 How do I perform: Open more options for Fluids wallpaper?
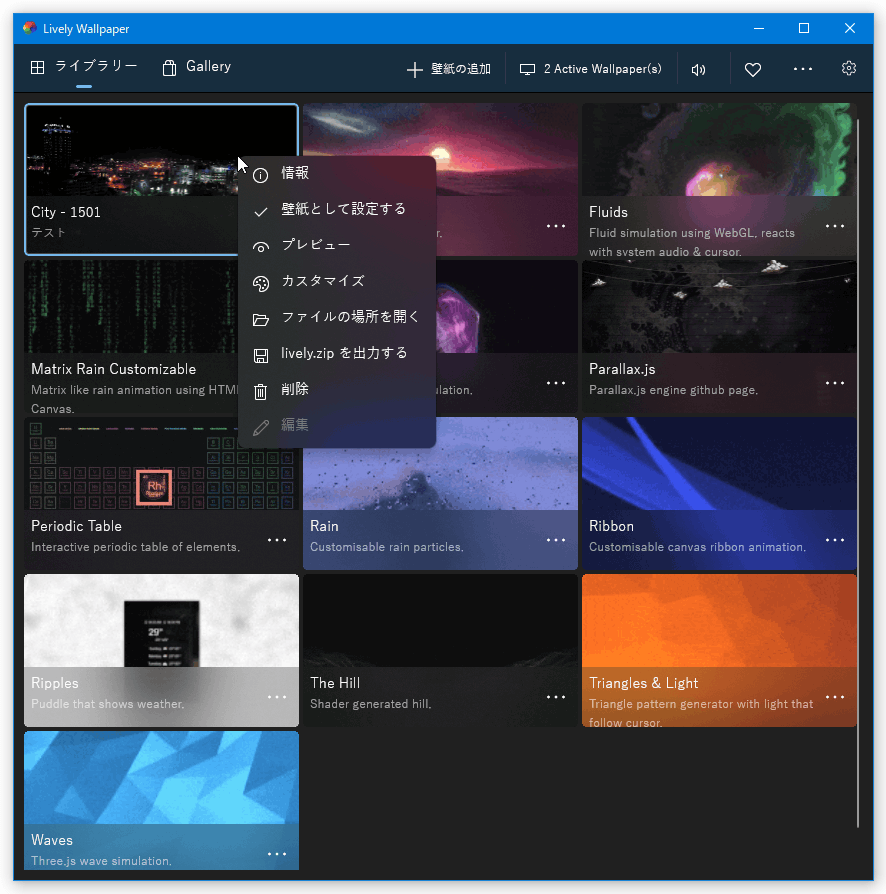click(x=835, y=226)
